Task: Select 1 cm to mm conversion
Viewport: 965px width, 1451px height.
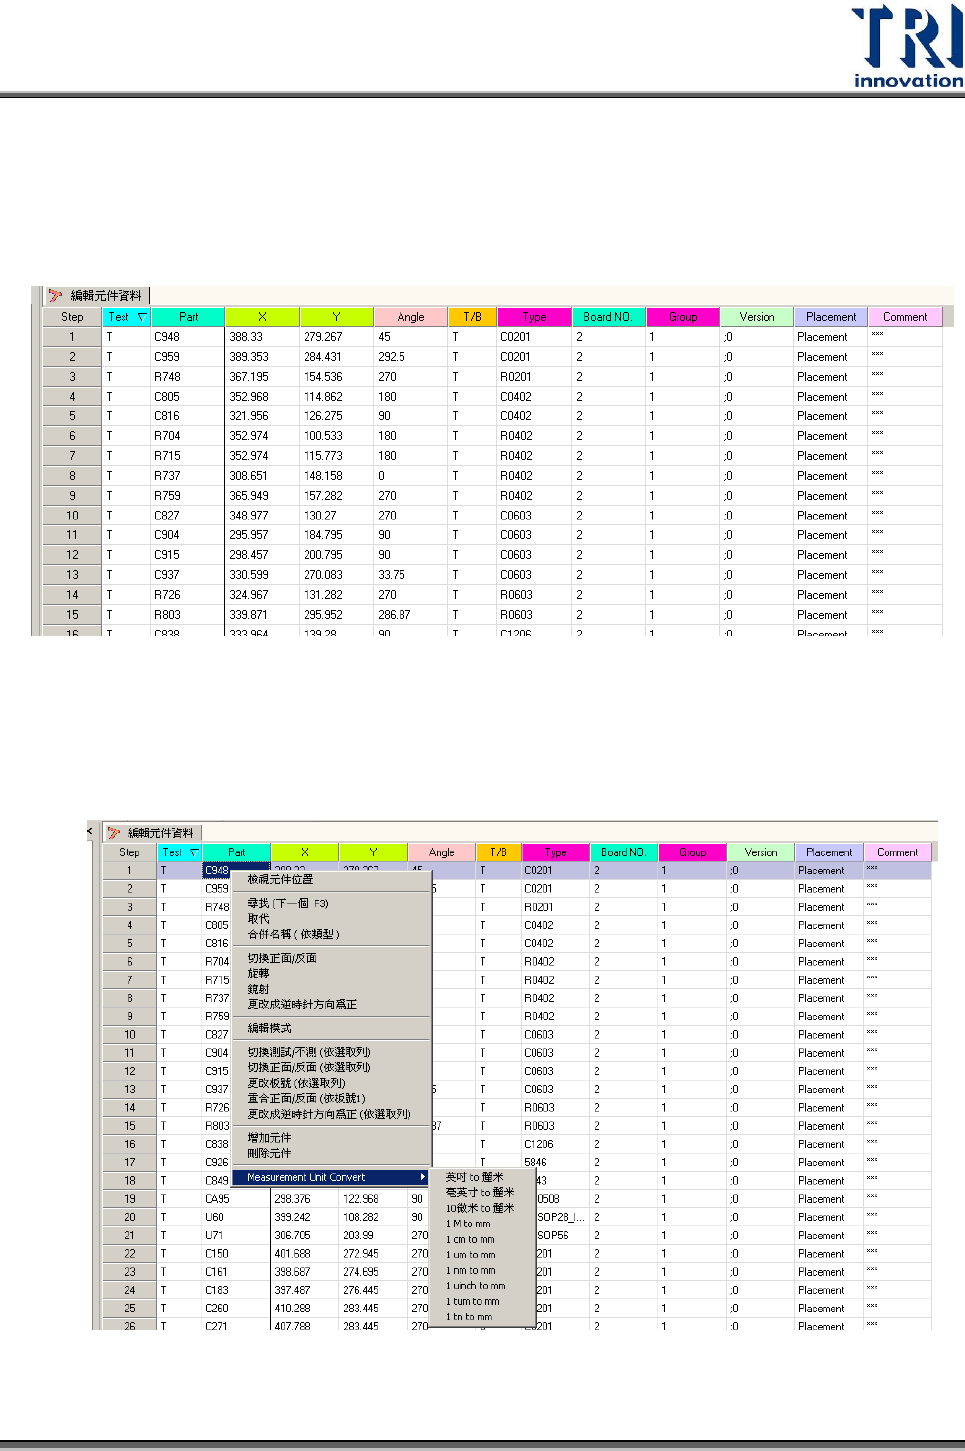Action: click(x=470, y=1239)
